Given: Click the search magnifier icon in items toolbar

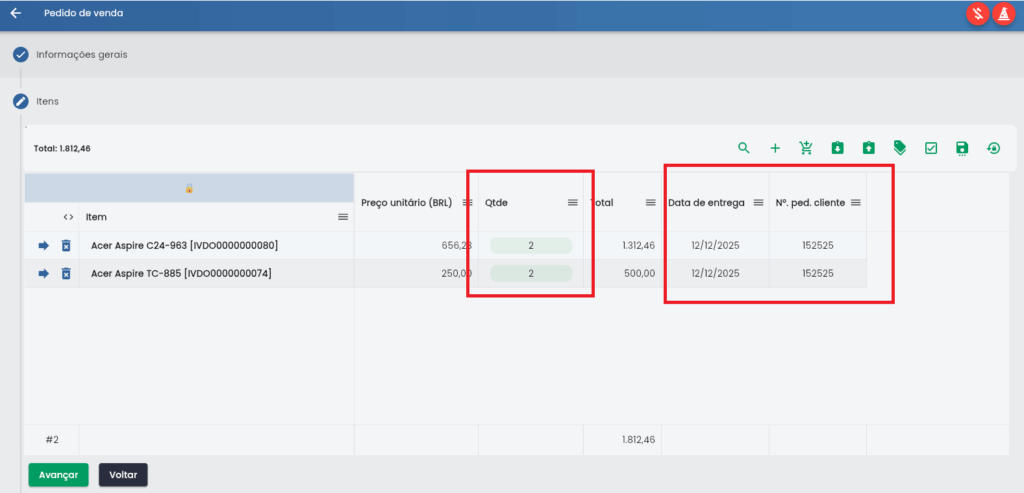Looking at the screenshot, I should click(743, 148).
